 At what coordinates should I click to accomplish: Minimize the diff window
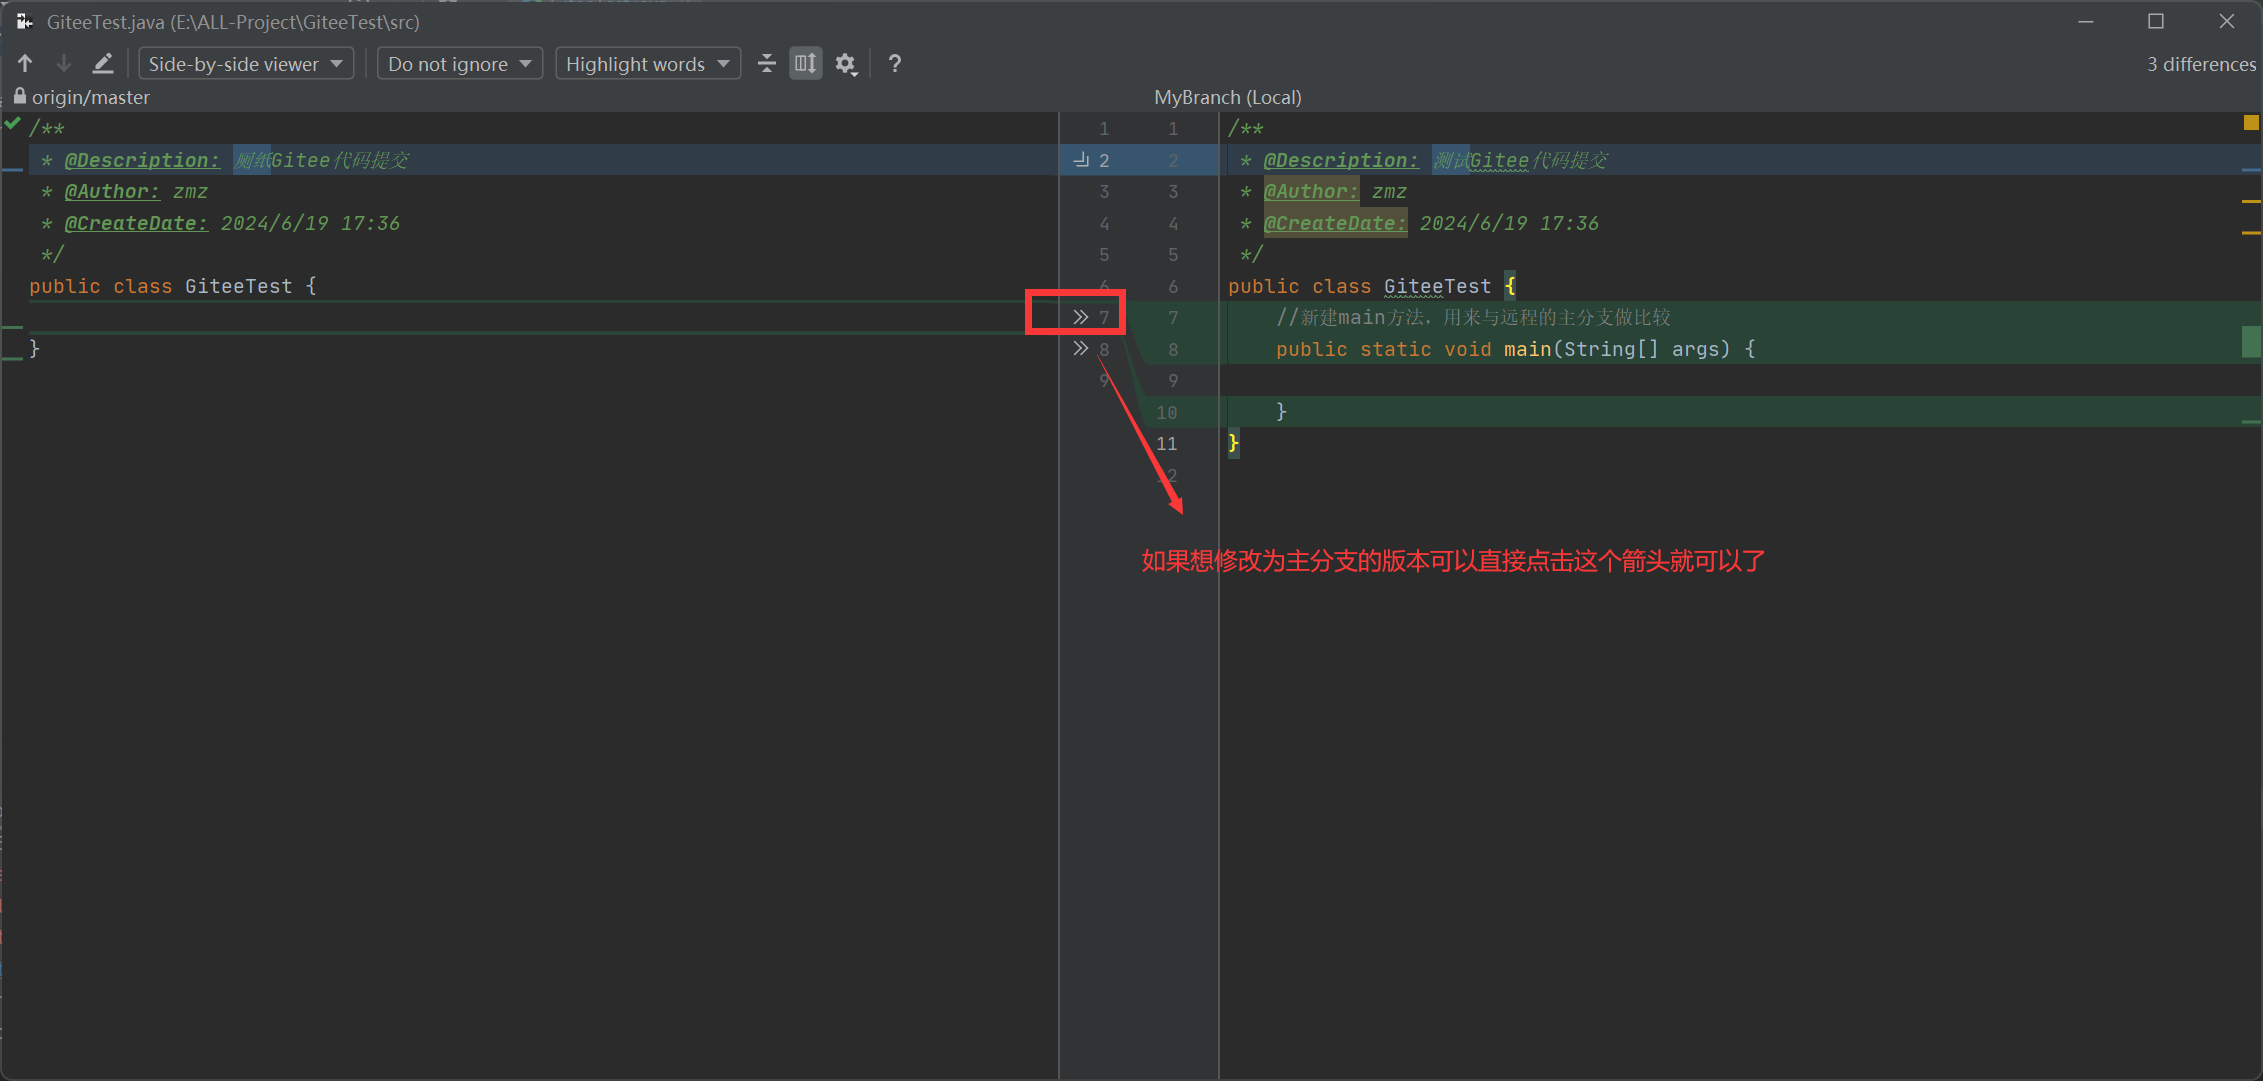point(2086,21)
